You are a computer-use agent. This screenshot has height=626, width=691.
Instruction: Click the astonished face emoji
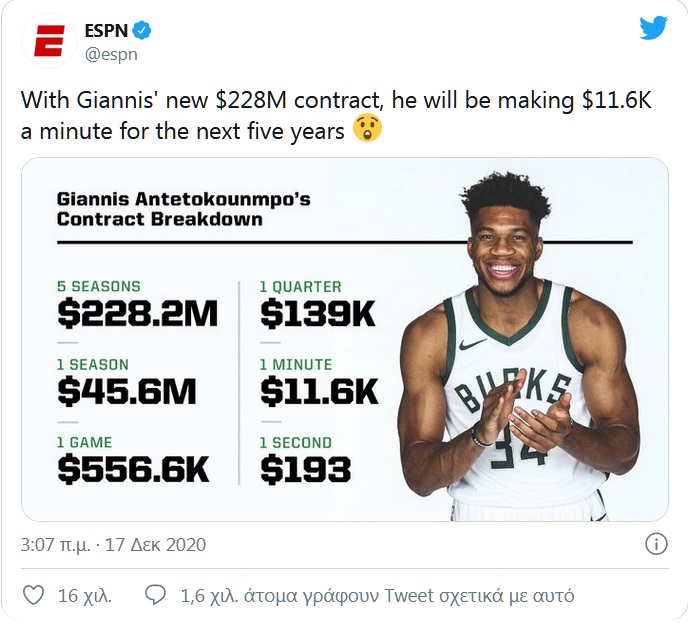click(x=367, y=130)
